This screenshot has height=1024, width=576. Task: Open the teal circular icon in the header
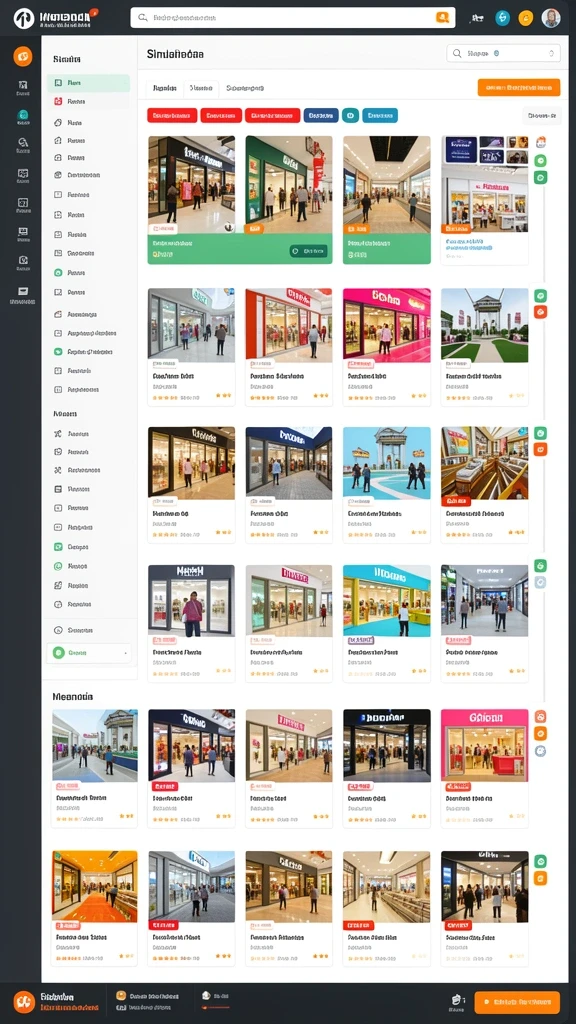click(x=502, y=18)
